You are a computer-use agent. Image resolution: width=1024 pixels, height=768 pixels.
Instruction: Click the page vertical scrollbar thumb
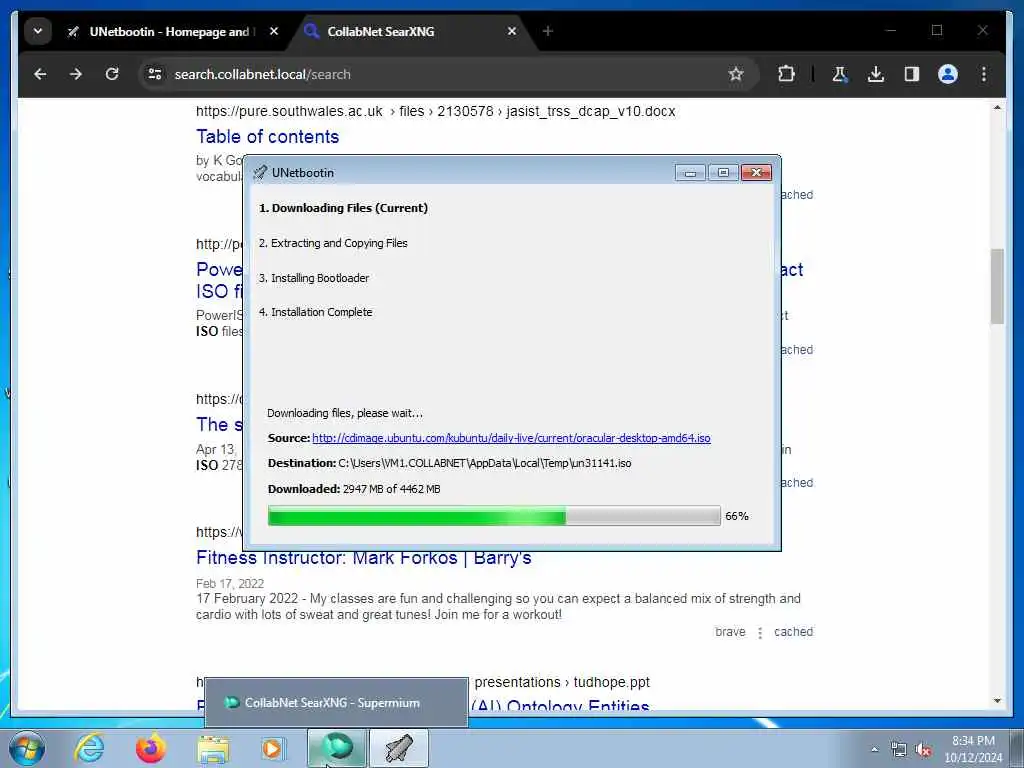point(997,286)
